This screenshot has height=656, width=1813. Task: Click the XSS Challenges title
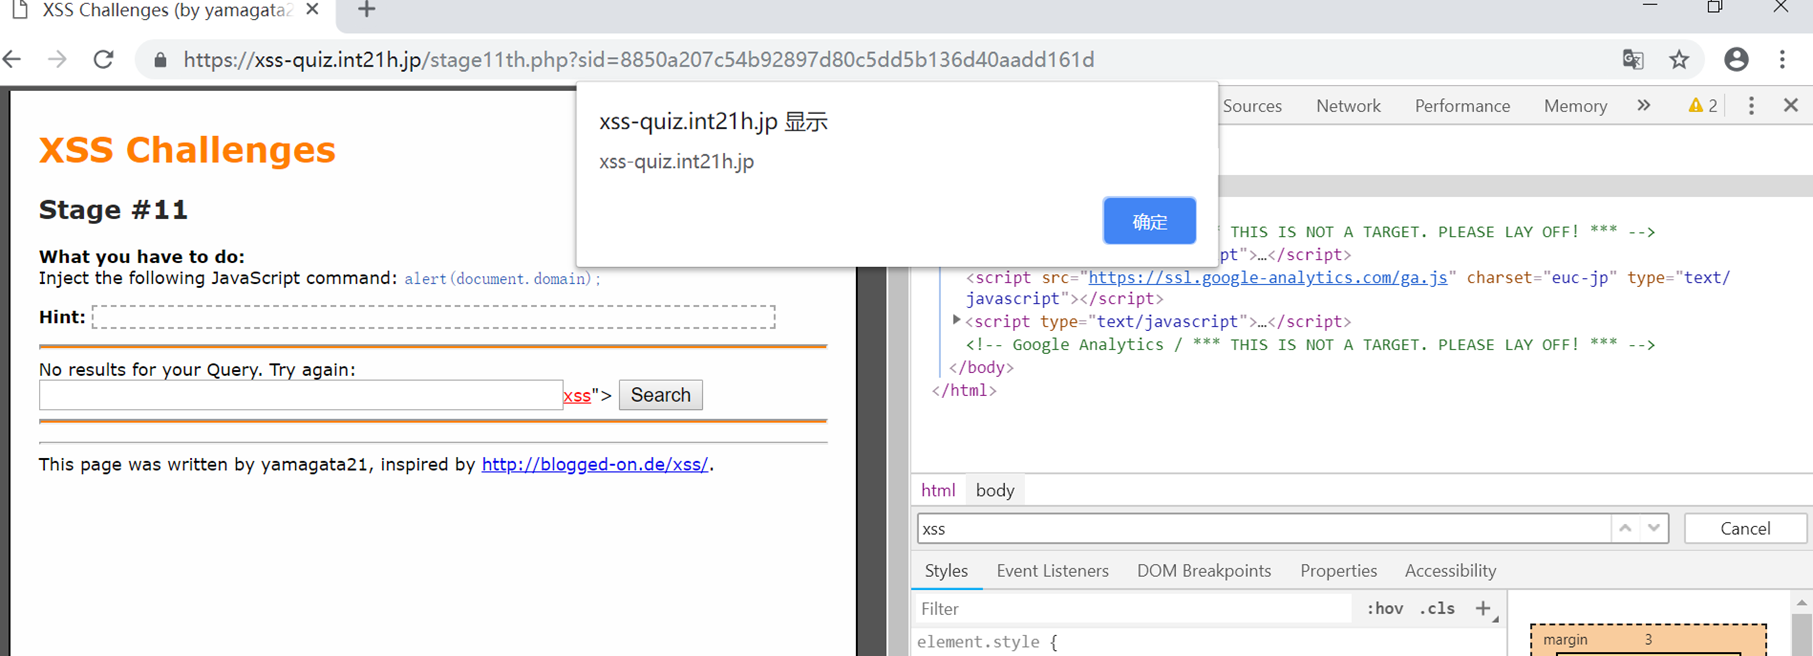(x=187, y=150)
